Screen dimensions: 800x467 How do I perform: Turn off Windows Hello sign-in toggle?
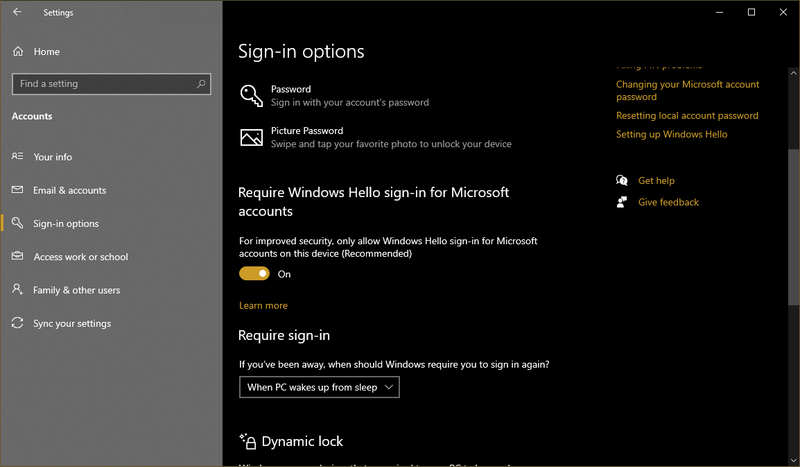click(x=254, y=274)
